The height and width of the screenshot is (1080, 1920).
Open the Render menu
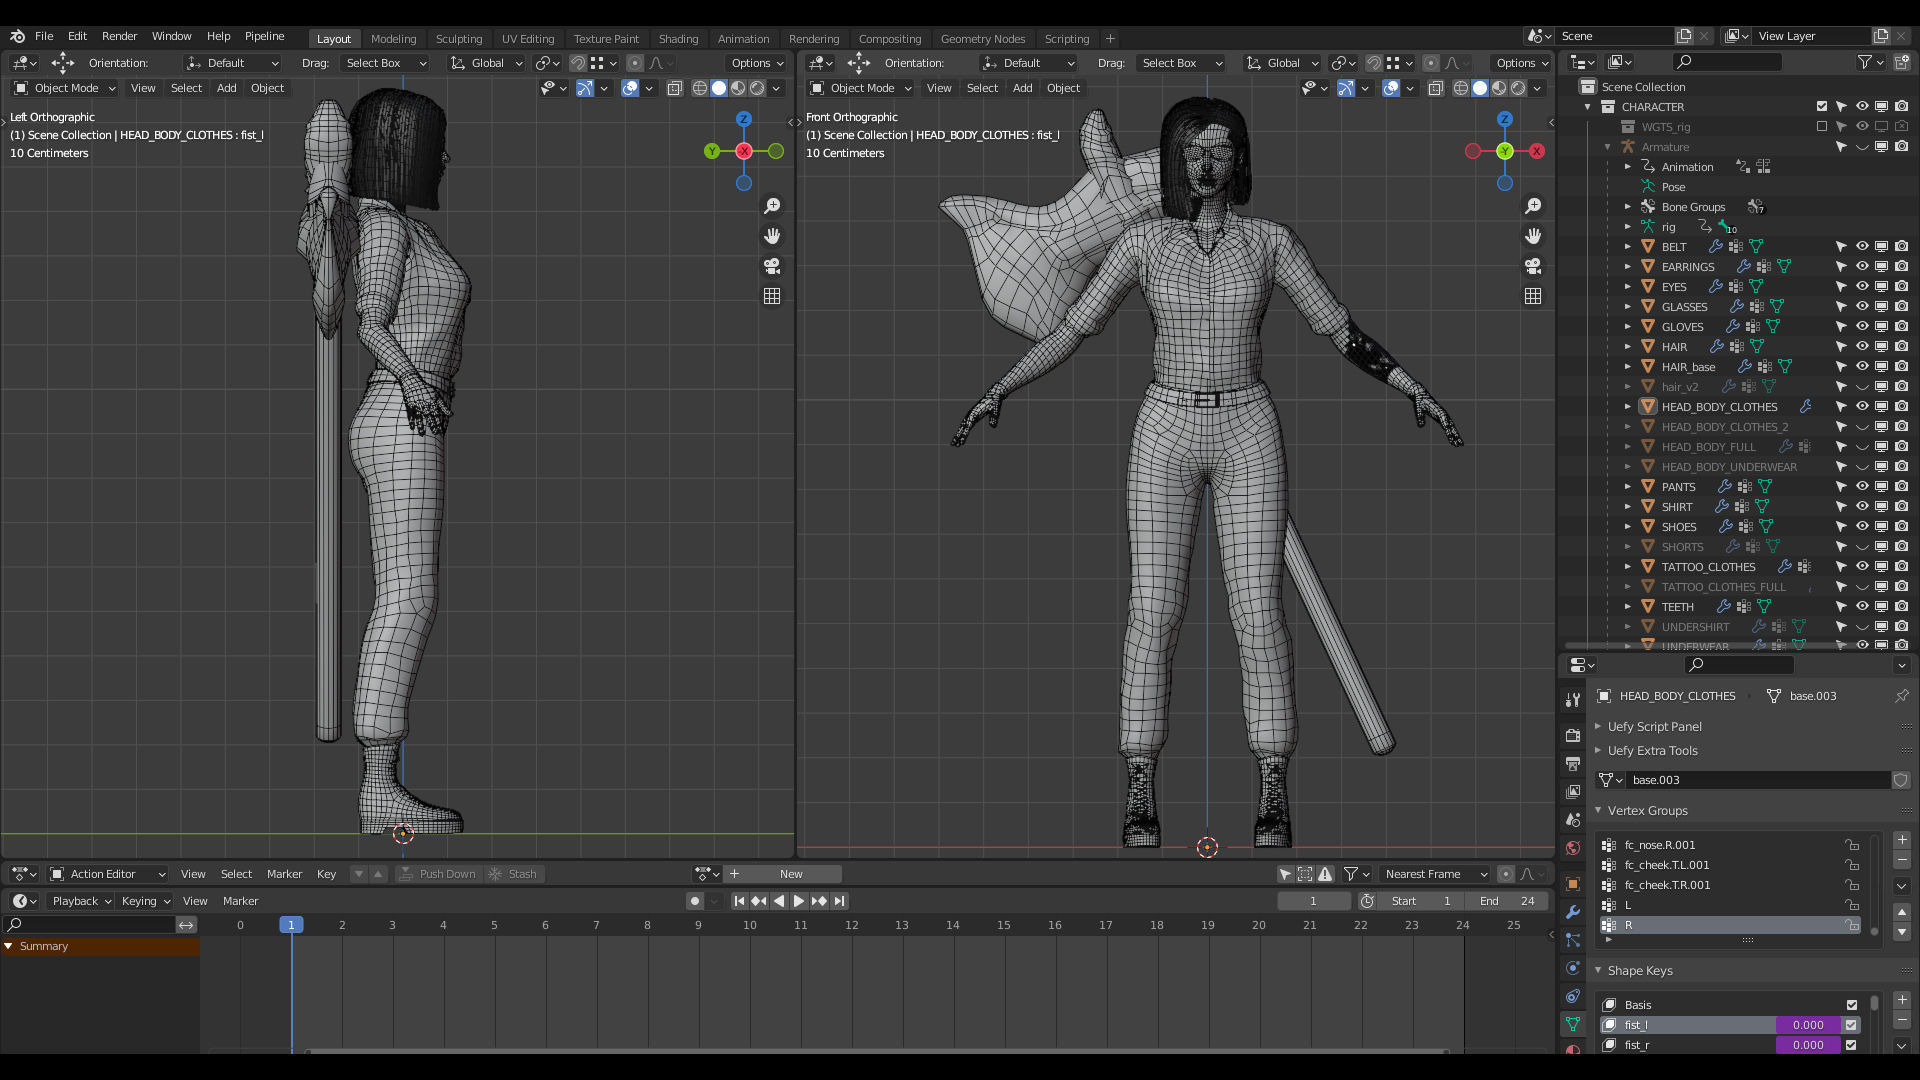click(x=119, y=36)
